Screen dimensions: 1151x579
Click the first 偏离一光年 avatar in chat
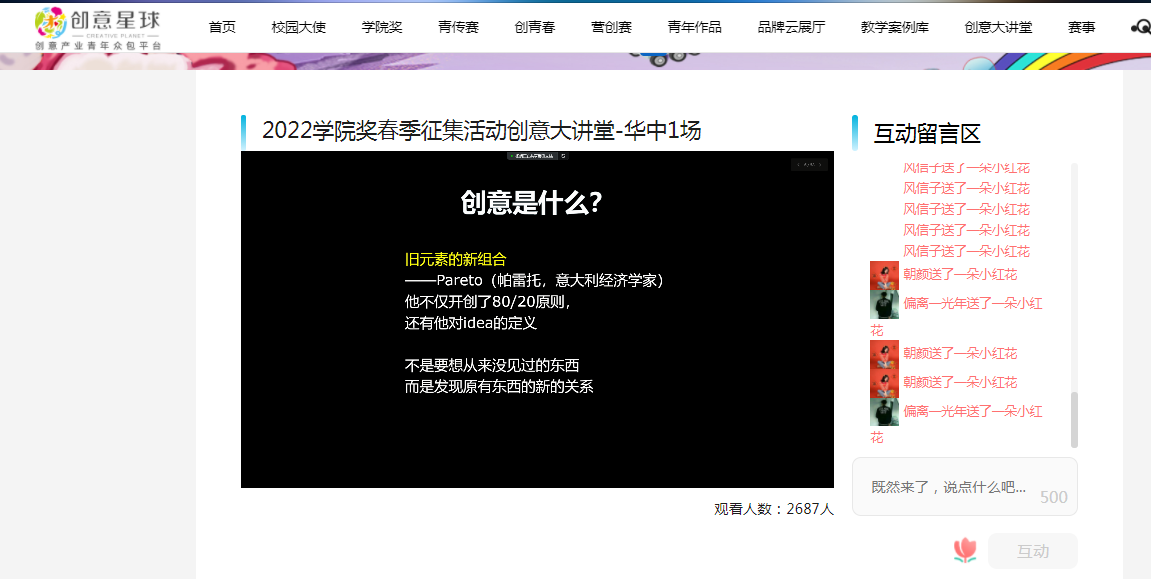pyautogui.click(x=884, y=304)
